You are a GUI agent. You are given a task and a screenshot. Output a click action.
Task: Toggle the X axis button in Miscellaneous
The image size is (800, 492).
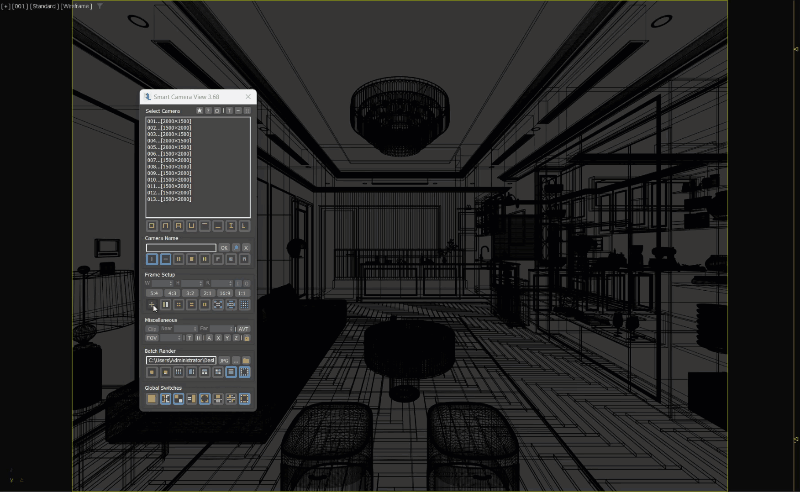click(x=217, y=338)
